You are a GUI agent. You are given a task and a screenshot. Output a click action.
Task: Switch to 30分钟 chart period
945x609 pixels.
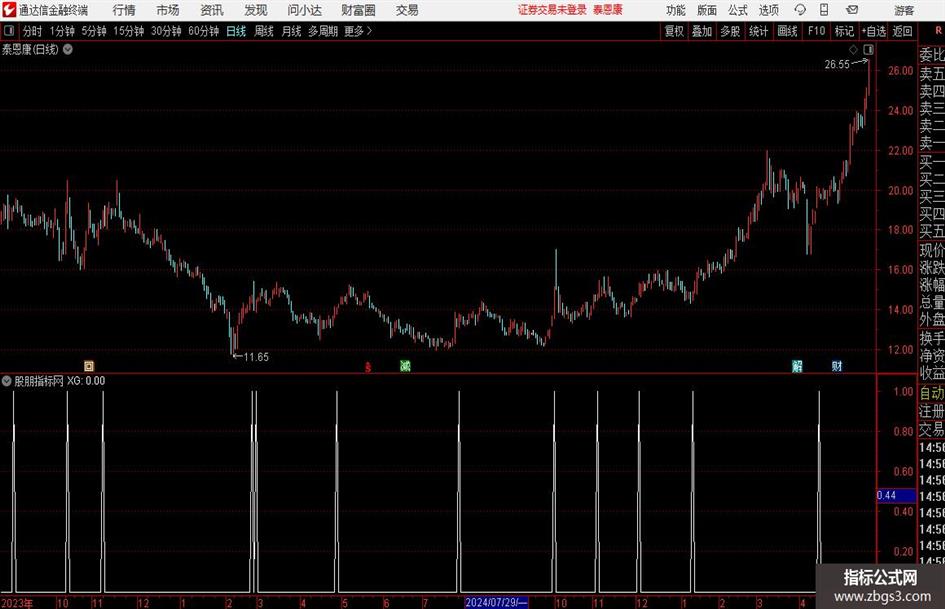166,31
